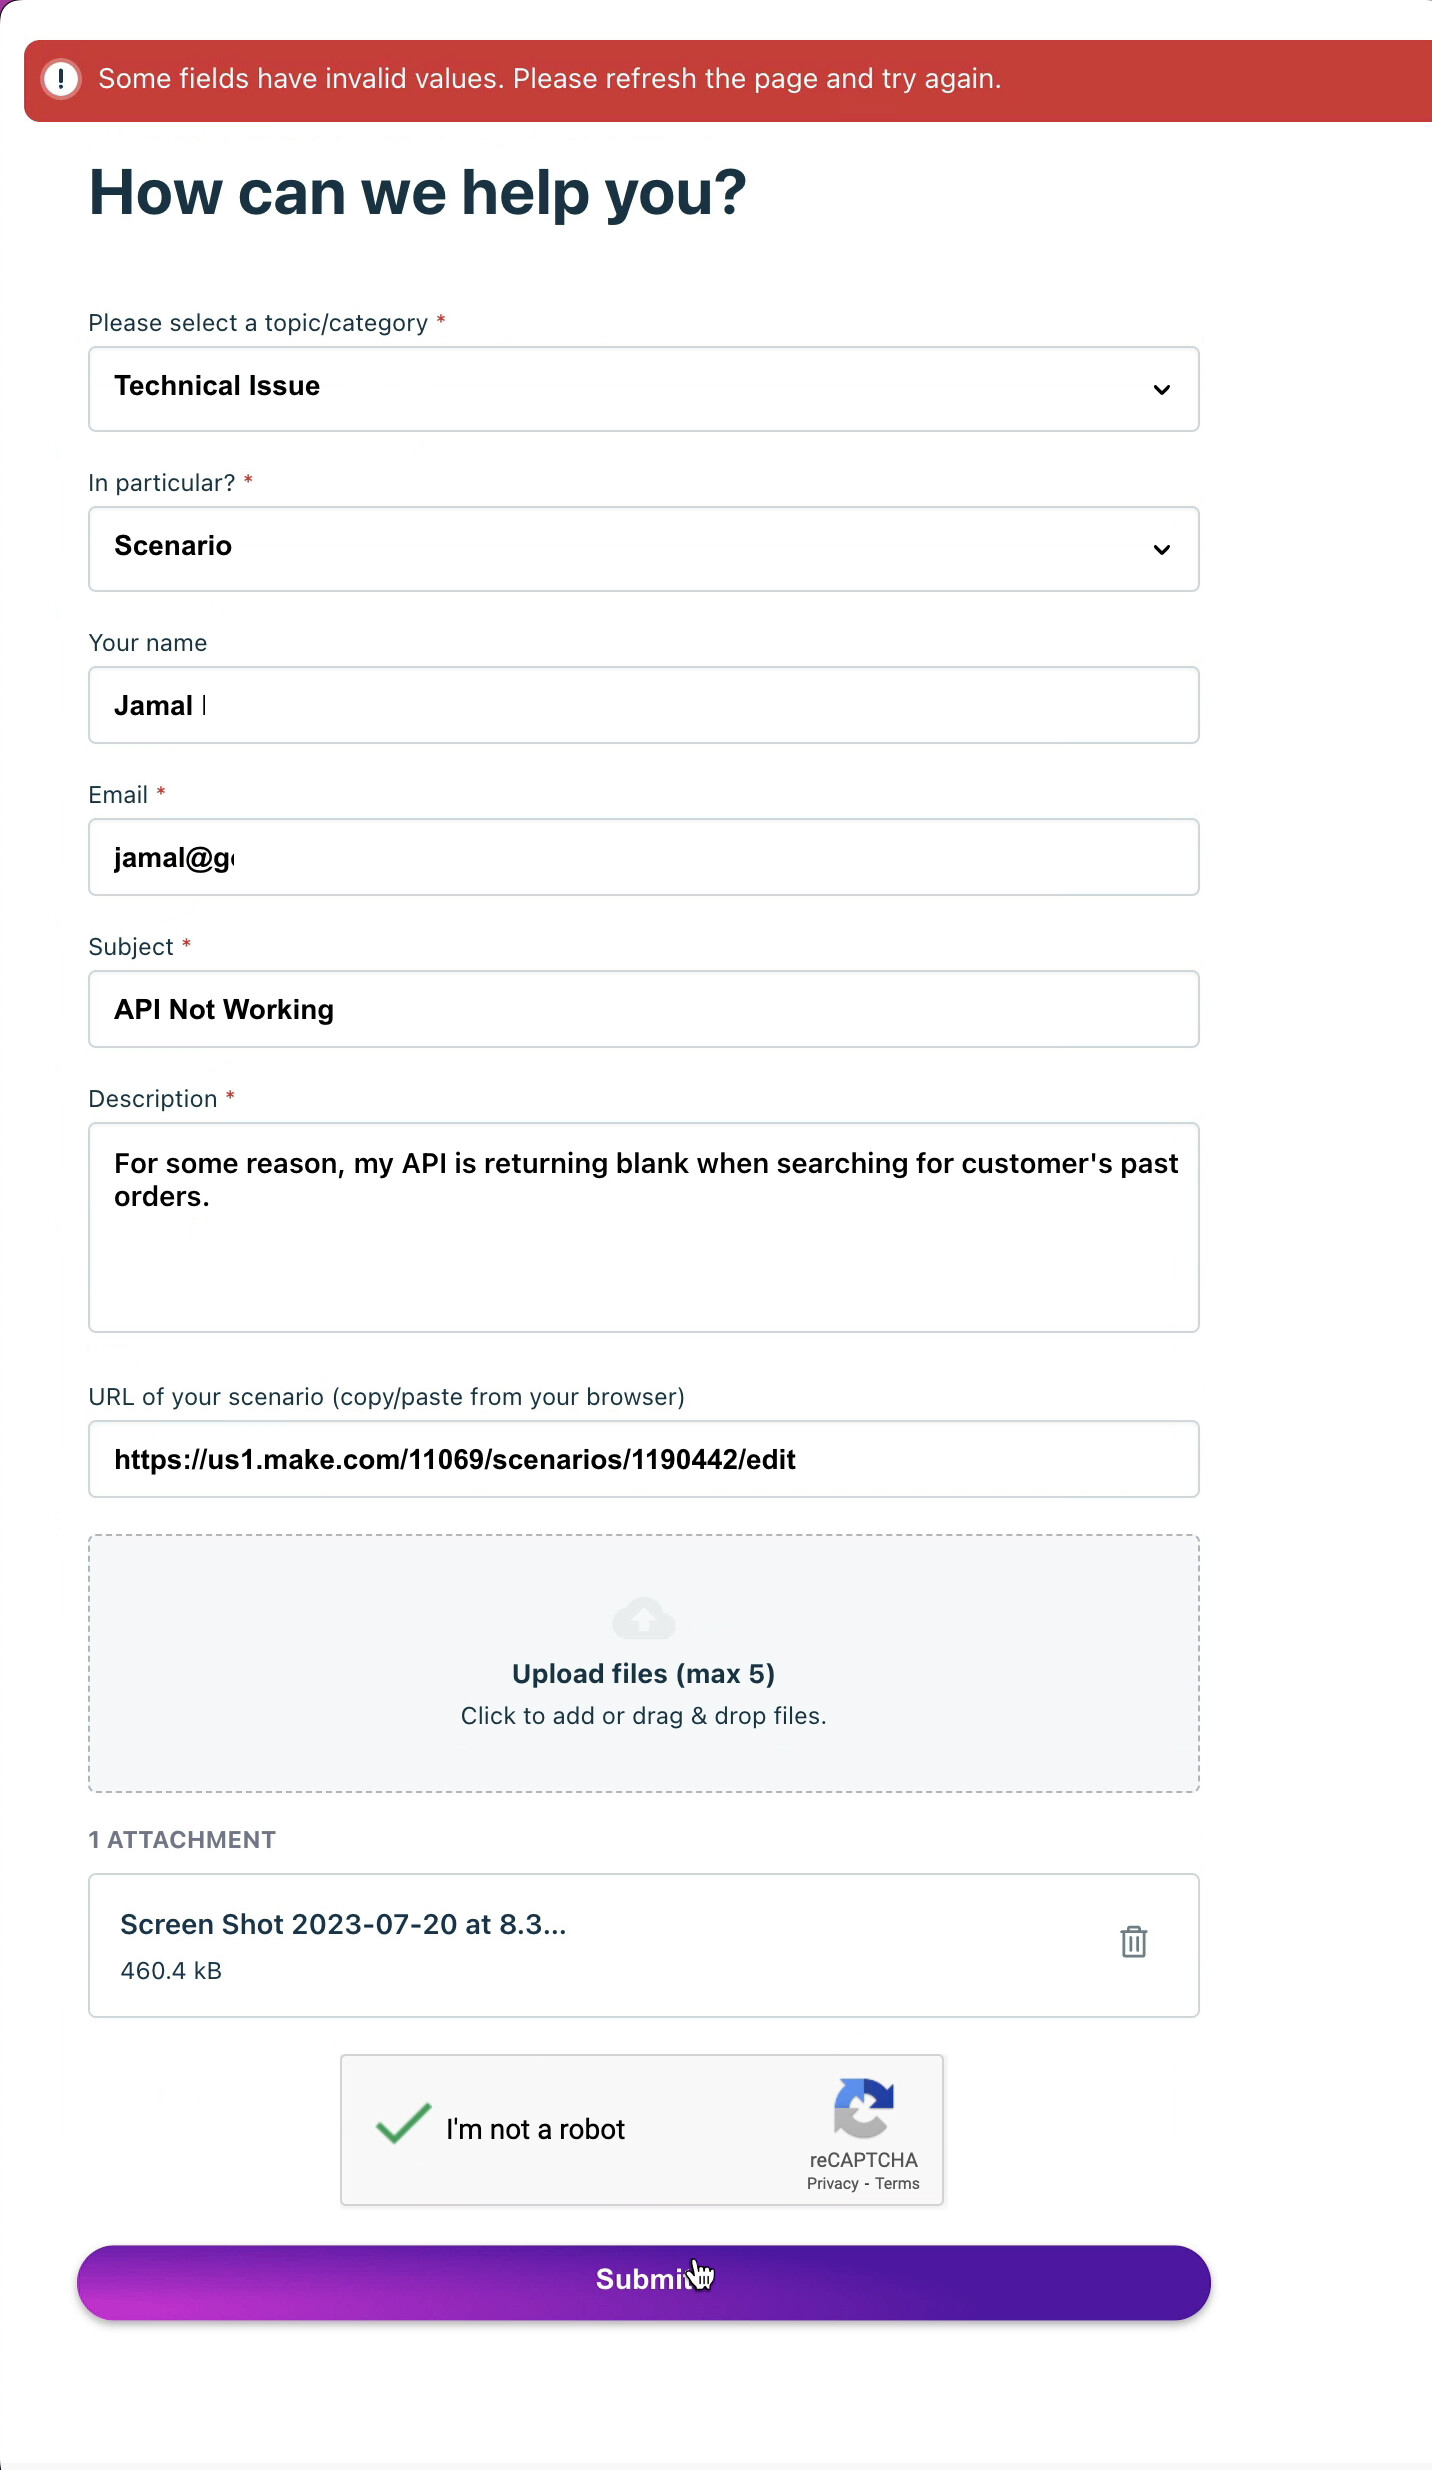Image resolution: width=1432 pixels, height=2470 pixels.
Task: Select the Subject field API Not Working
Action: (644, 1009)
